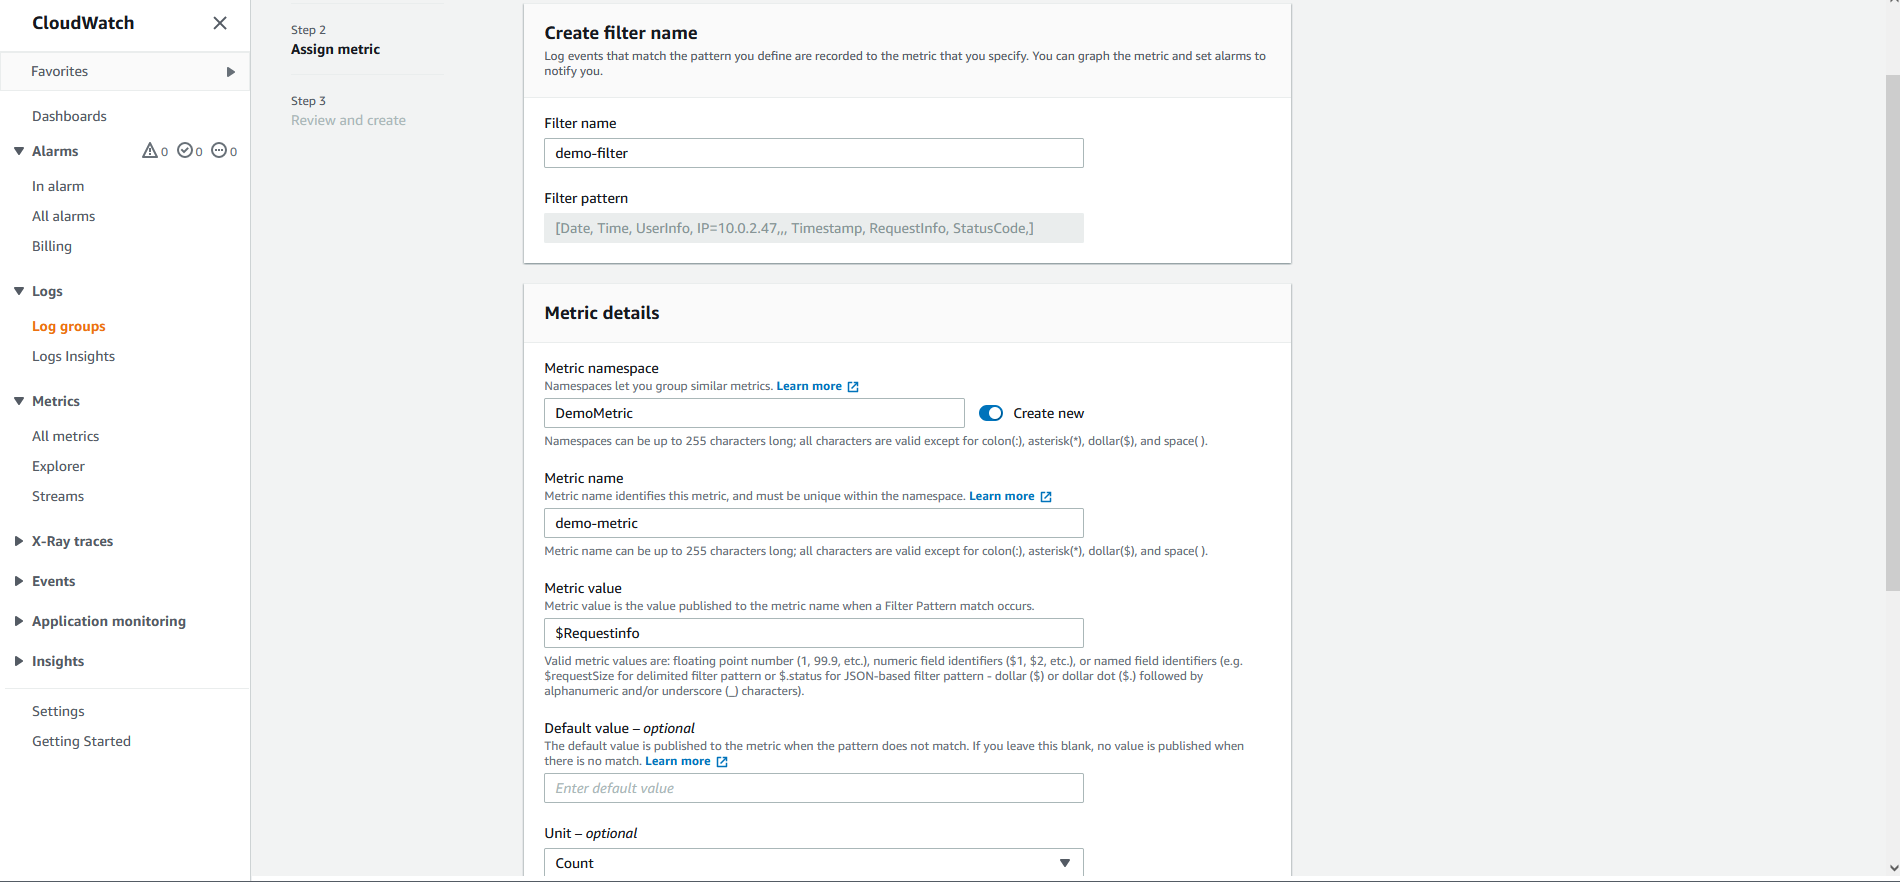Click the page vertical scrollbar
This screenshot has height=882, width=1900.
pos(1892,333)
